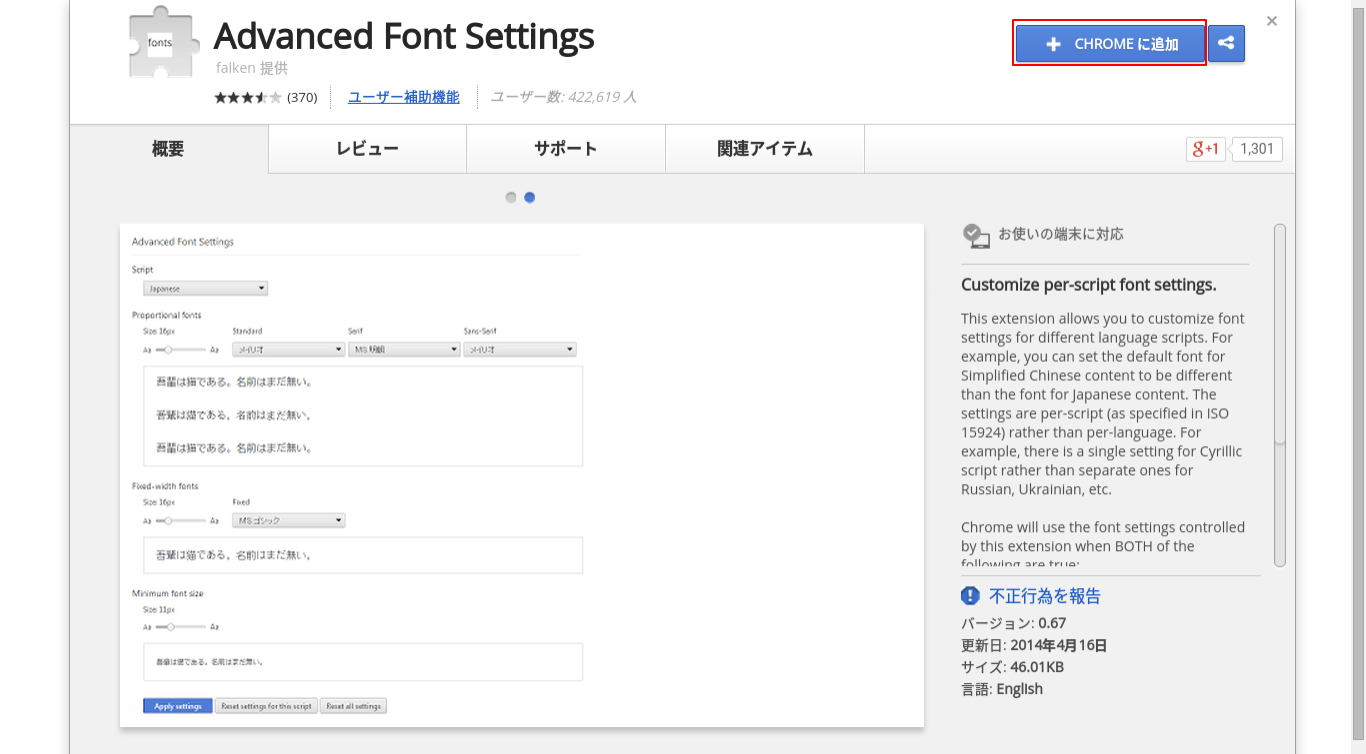Click Reset settings for this script button
The width and height of the screenshot is (1366, 754).
tap(267, 706)
